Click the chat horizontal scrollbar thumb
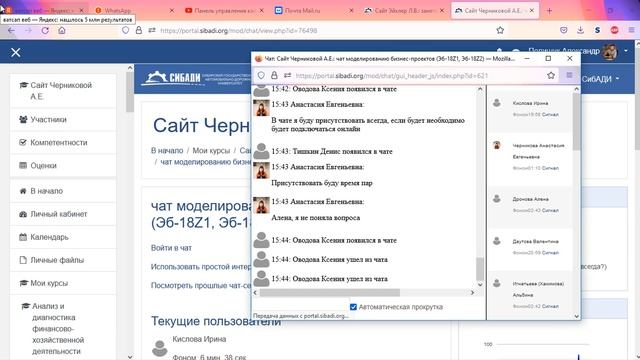This screenshot has height=360, width=640. click(x=330, y=293)
